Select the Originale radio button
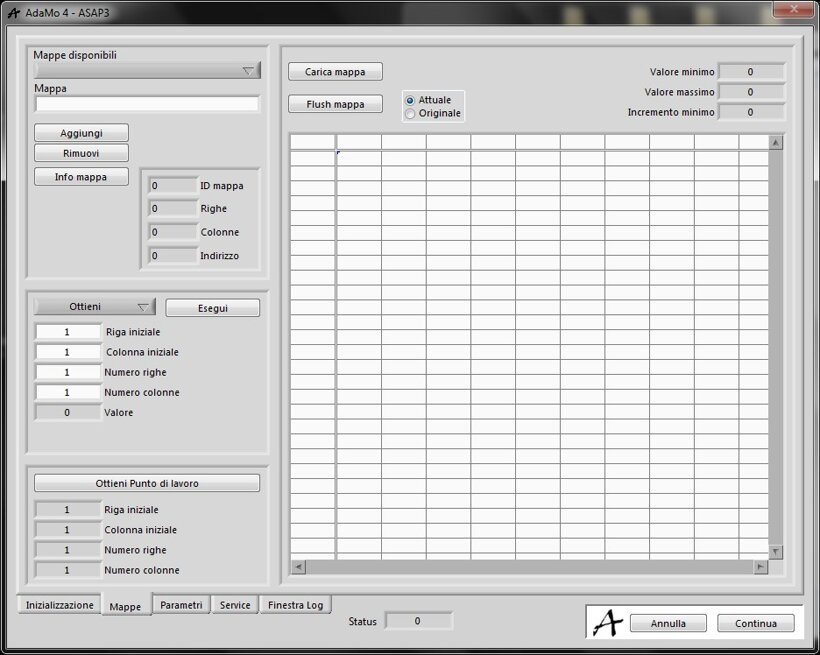820x655 pixels. [410, 114]
